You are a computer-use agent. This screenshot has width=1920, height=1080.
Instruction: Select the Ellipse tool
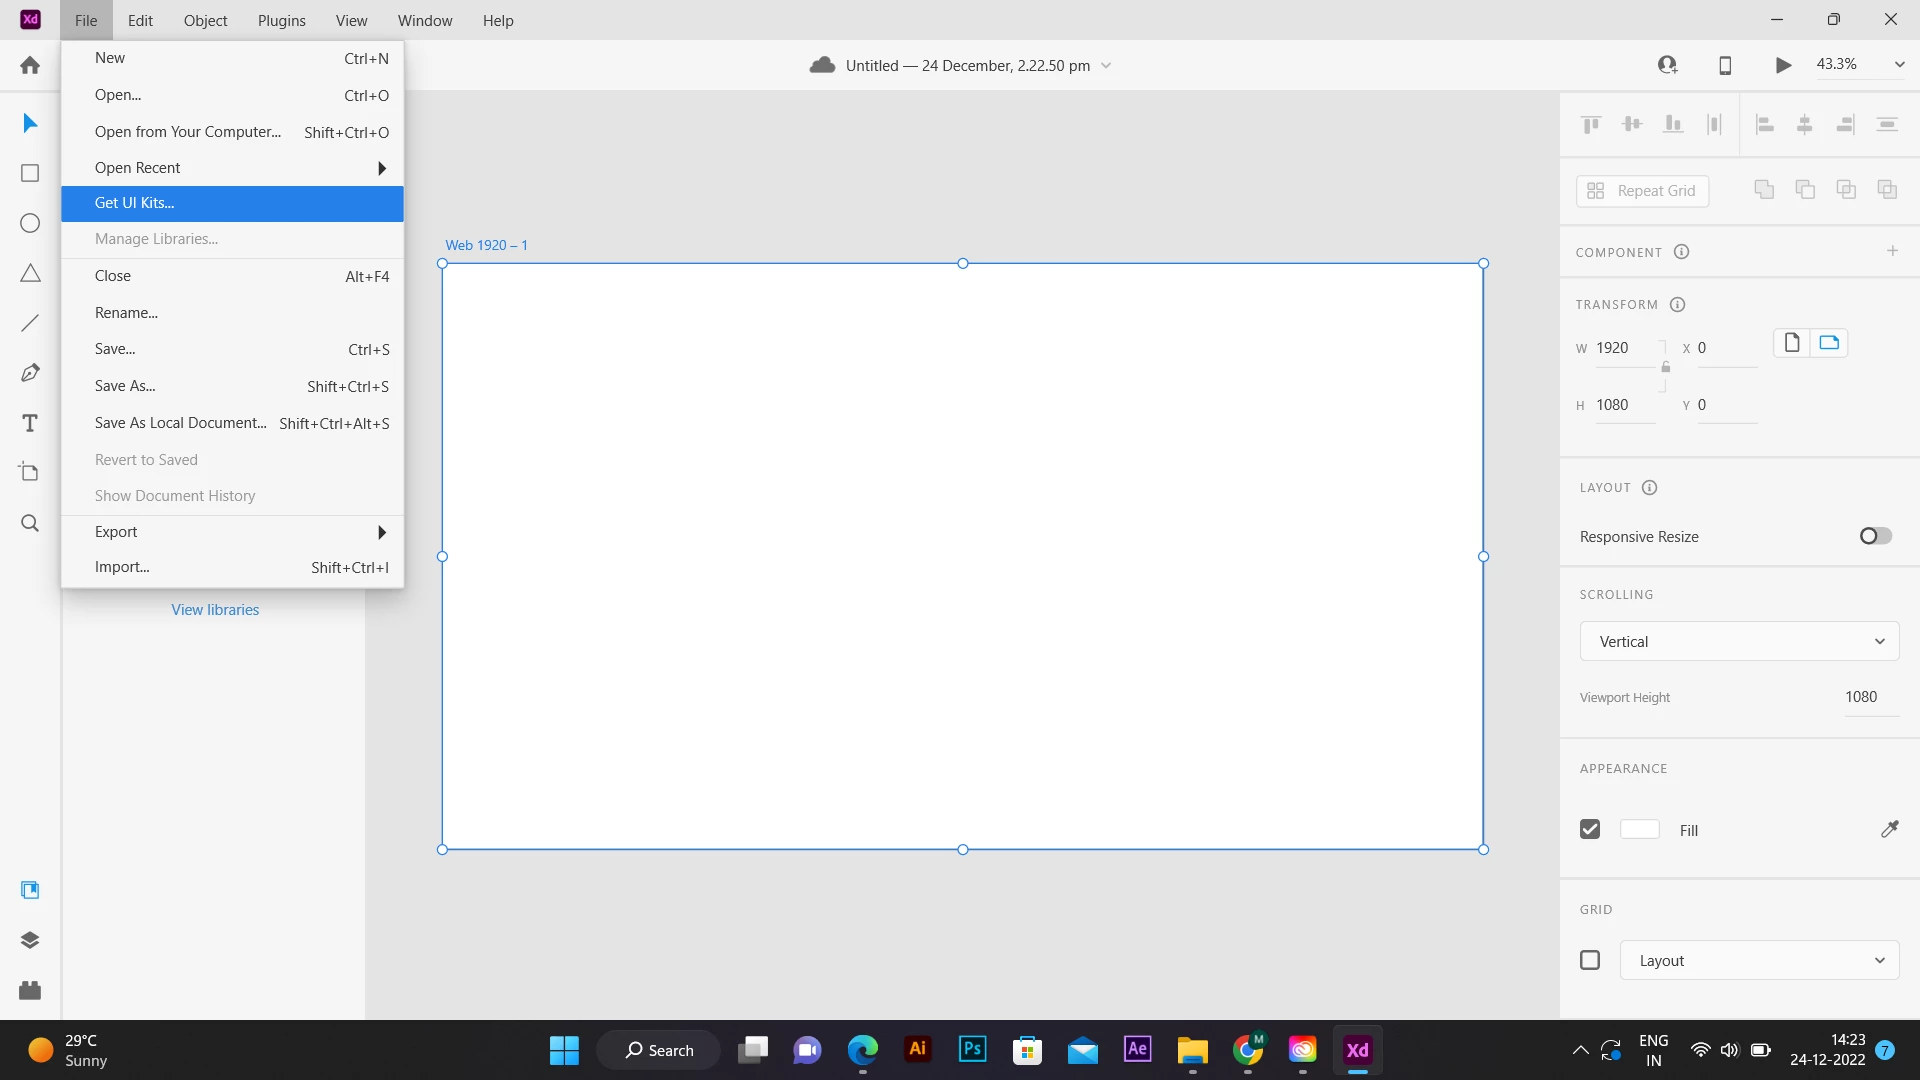(30, 223)
